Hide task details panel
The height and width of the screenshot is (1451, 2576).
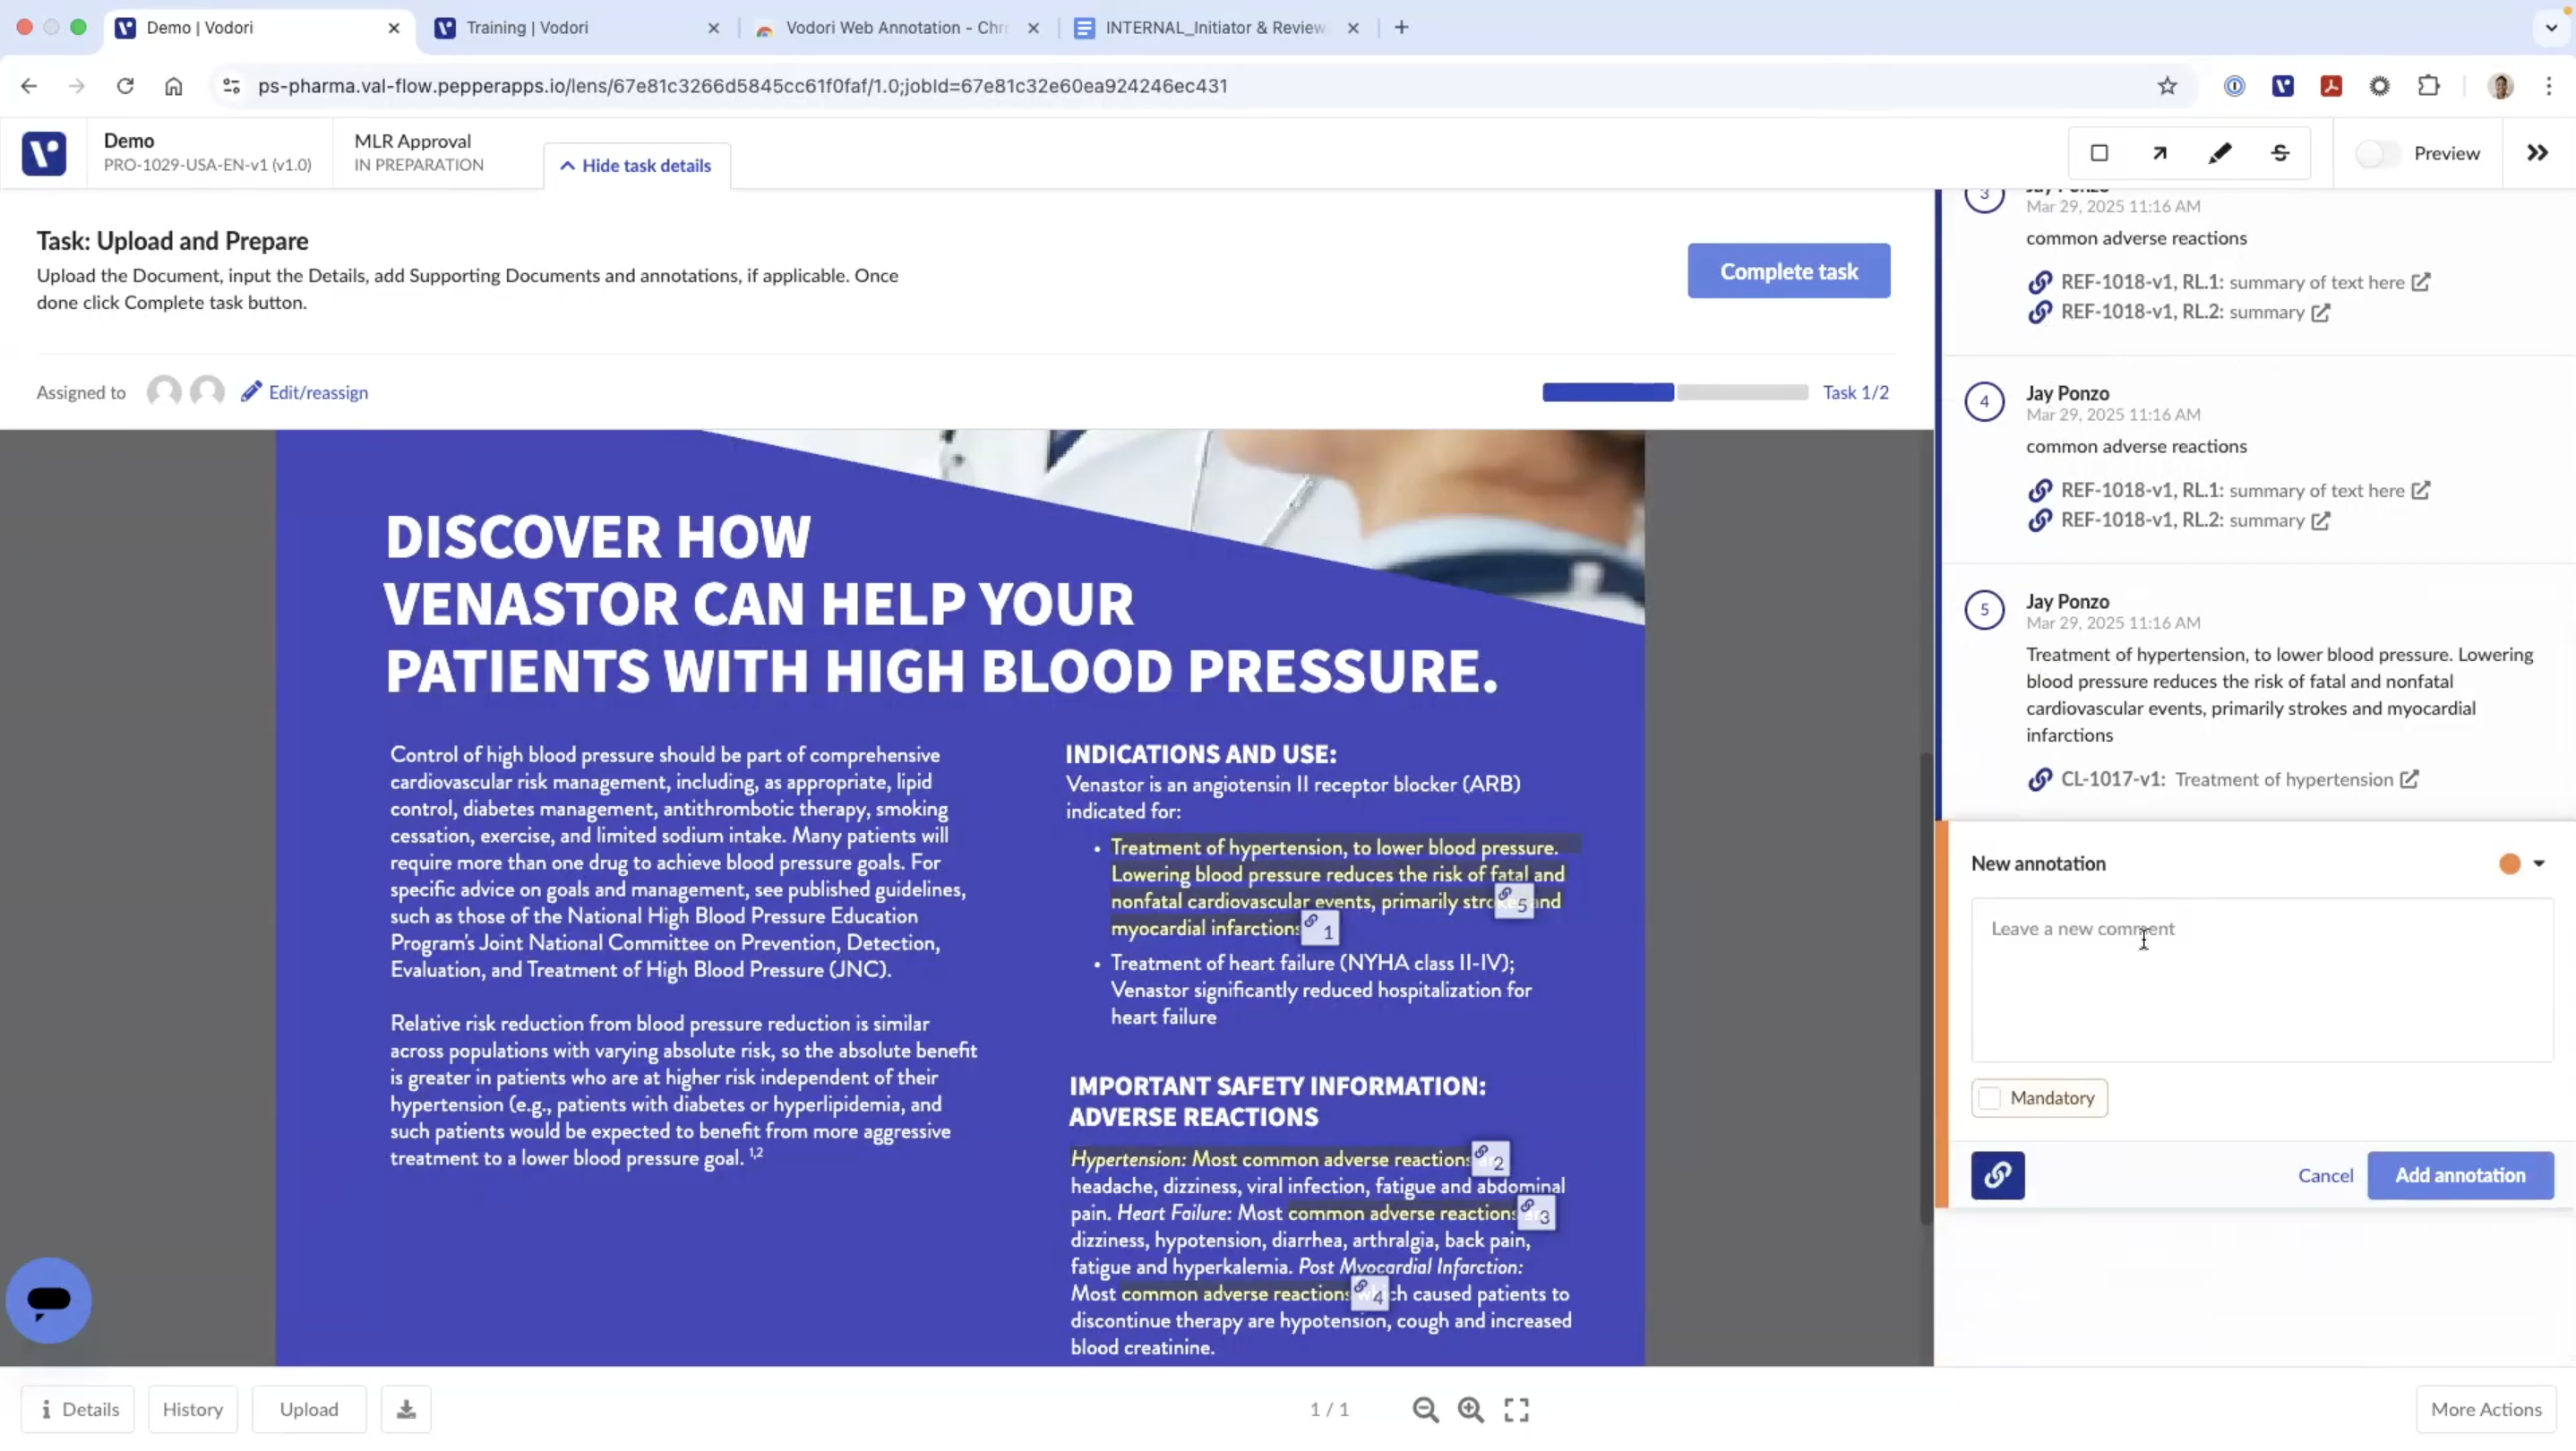coord(636,166)
